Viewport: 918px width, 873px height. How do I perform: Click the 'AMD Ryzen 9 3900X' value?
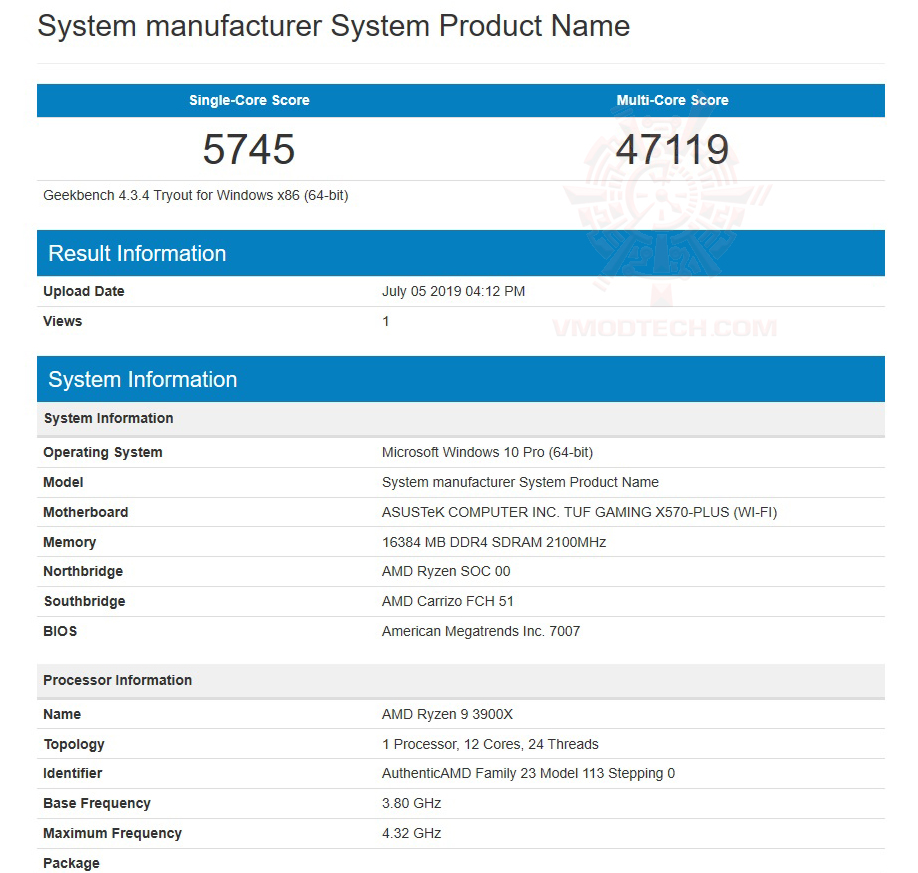click(x=447, y=714)
